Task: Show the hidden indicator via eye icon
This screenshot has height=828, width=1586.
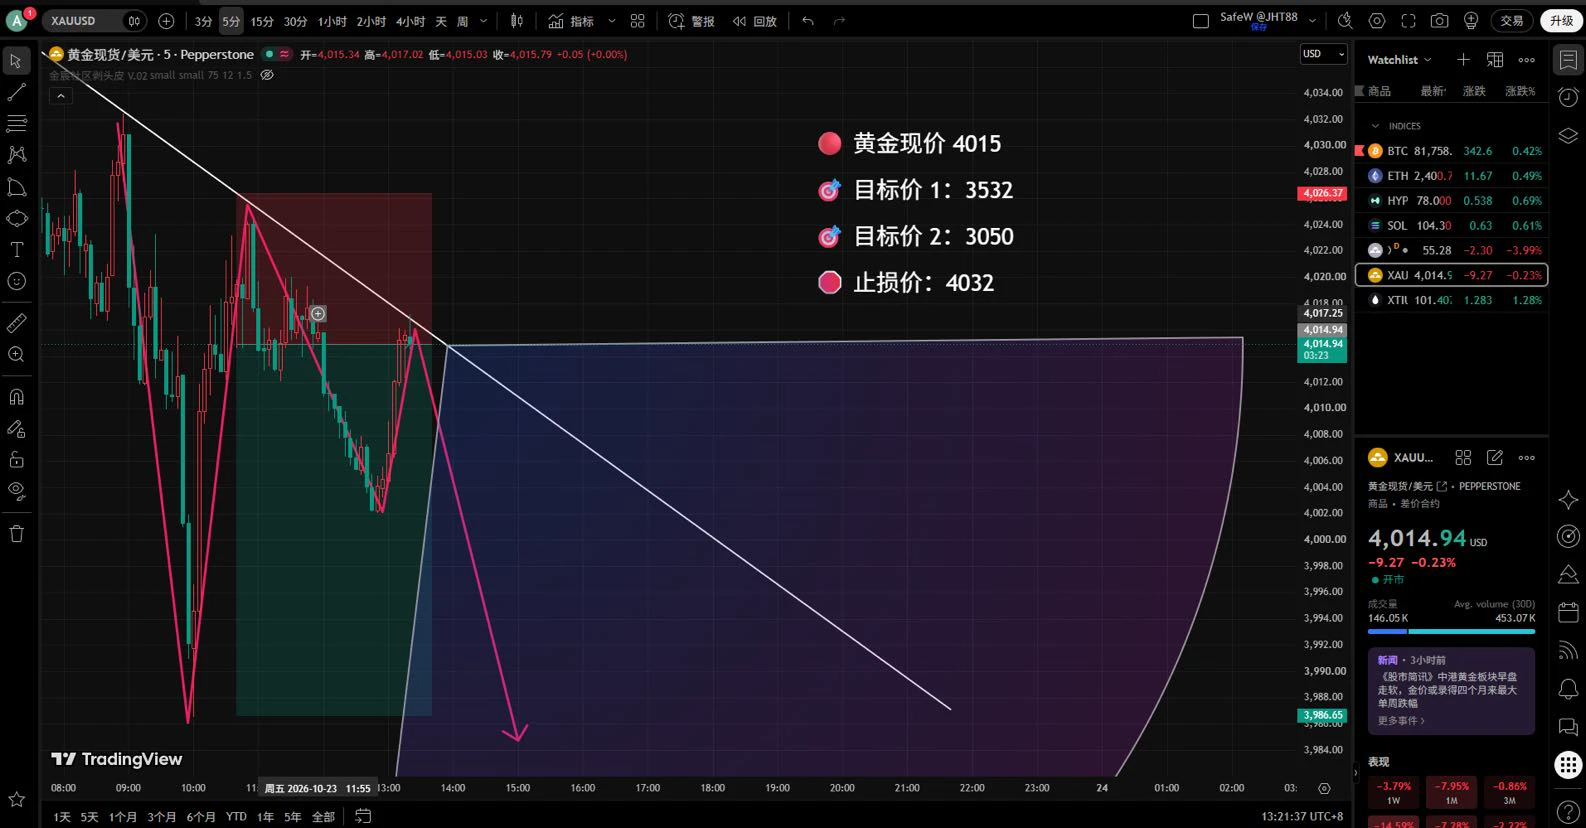Action: click(267, 75)
